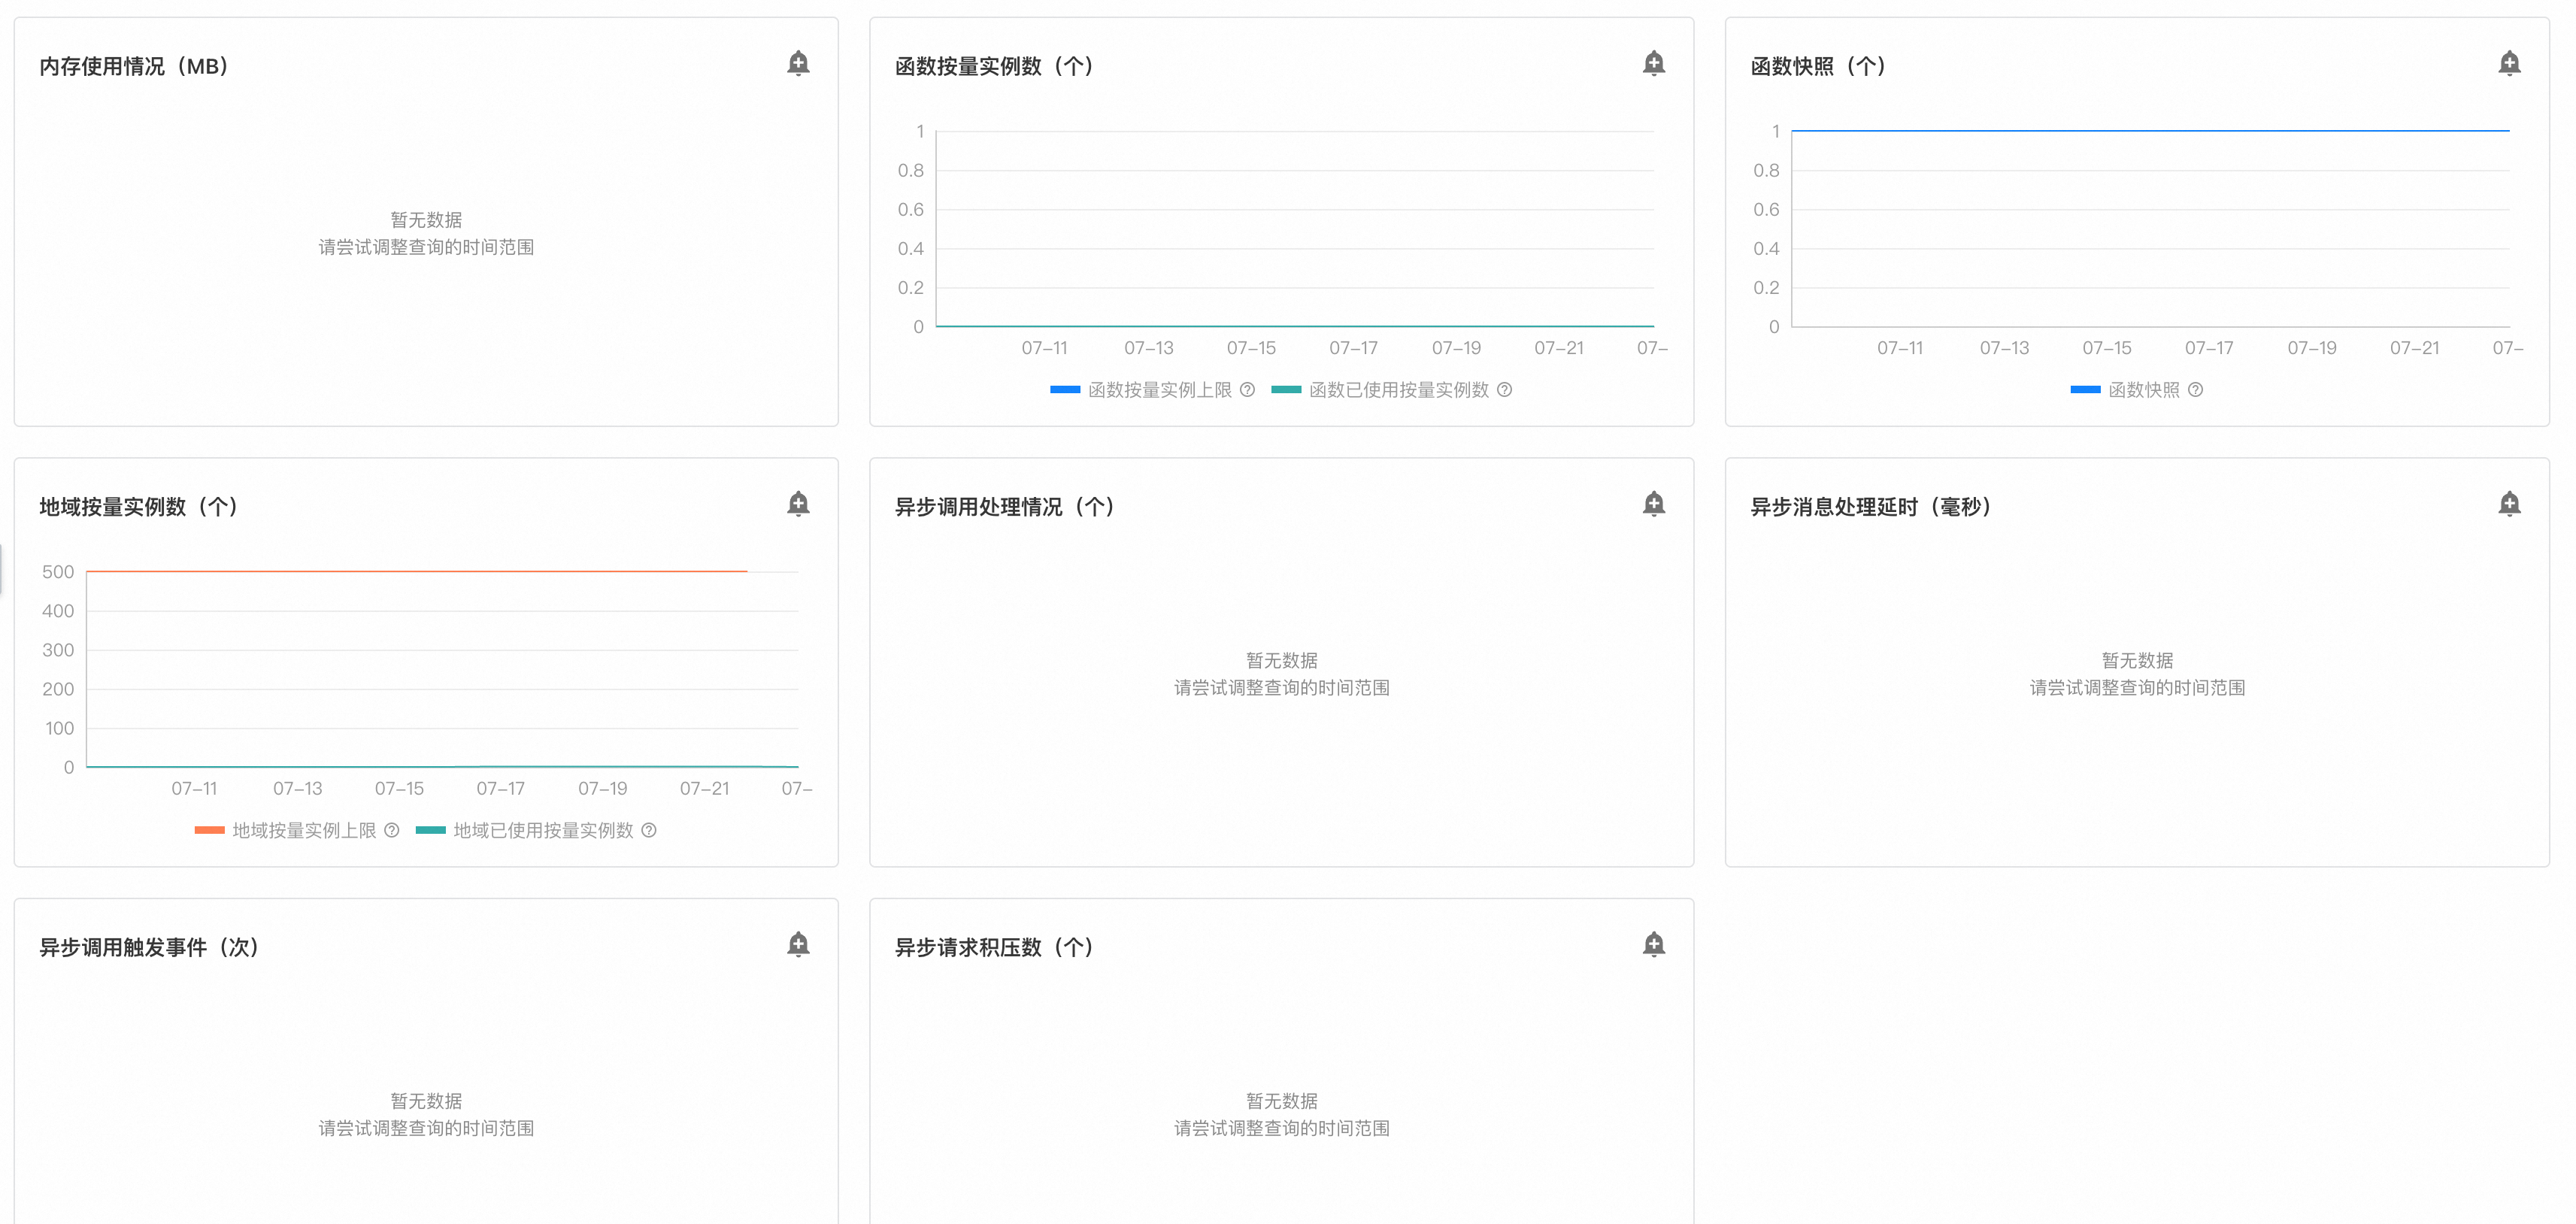The height and width of the screenshot is (1224, 2576).
Task: Click help icon next to 地域按量实例上限 legend
Action: point(392,830)
